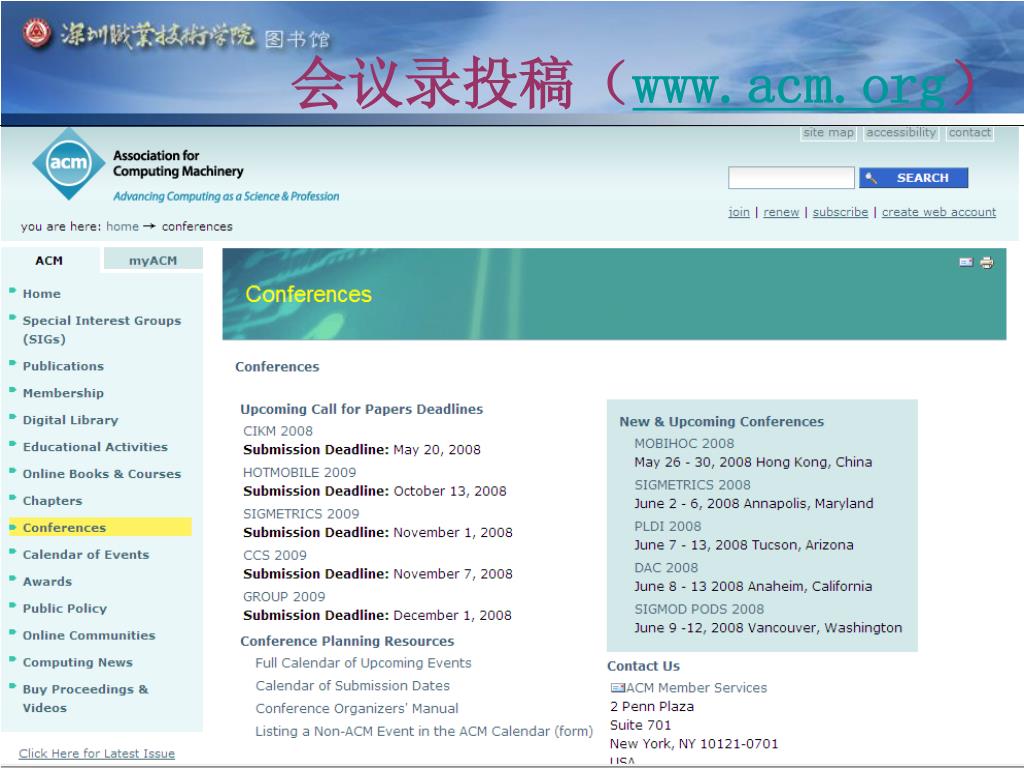Click 'Upcoming Call for Papers Deadlines' heading
Image resolution: width=1024 pixels, height=768 pixels.
point(362,409)
